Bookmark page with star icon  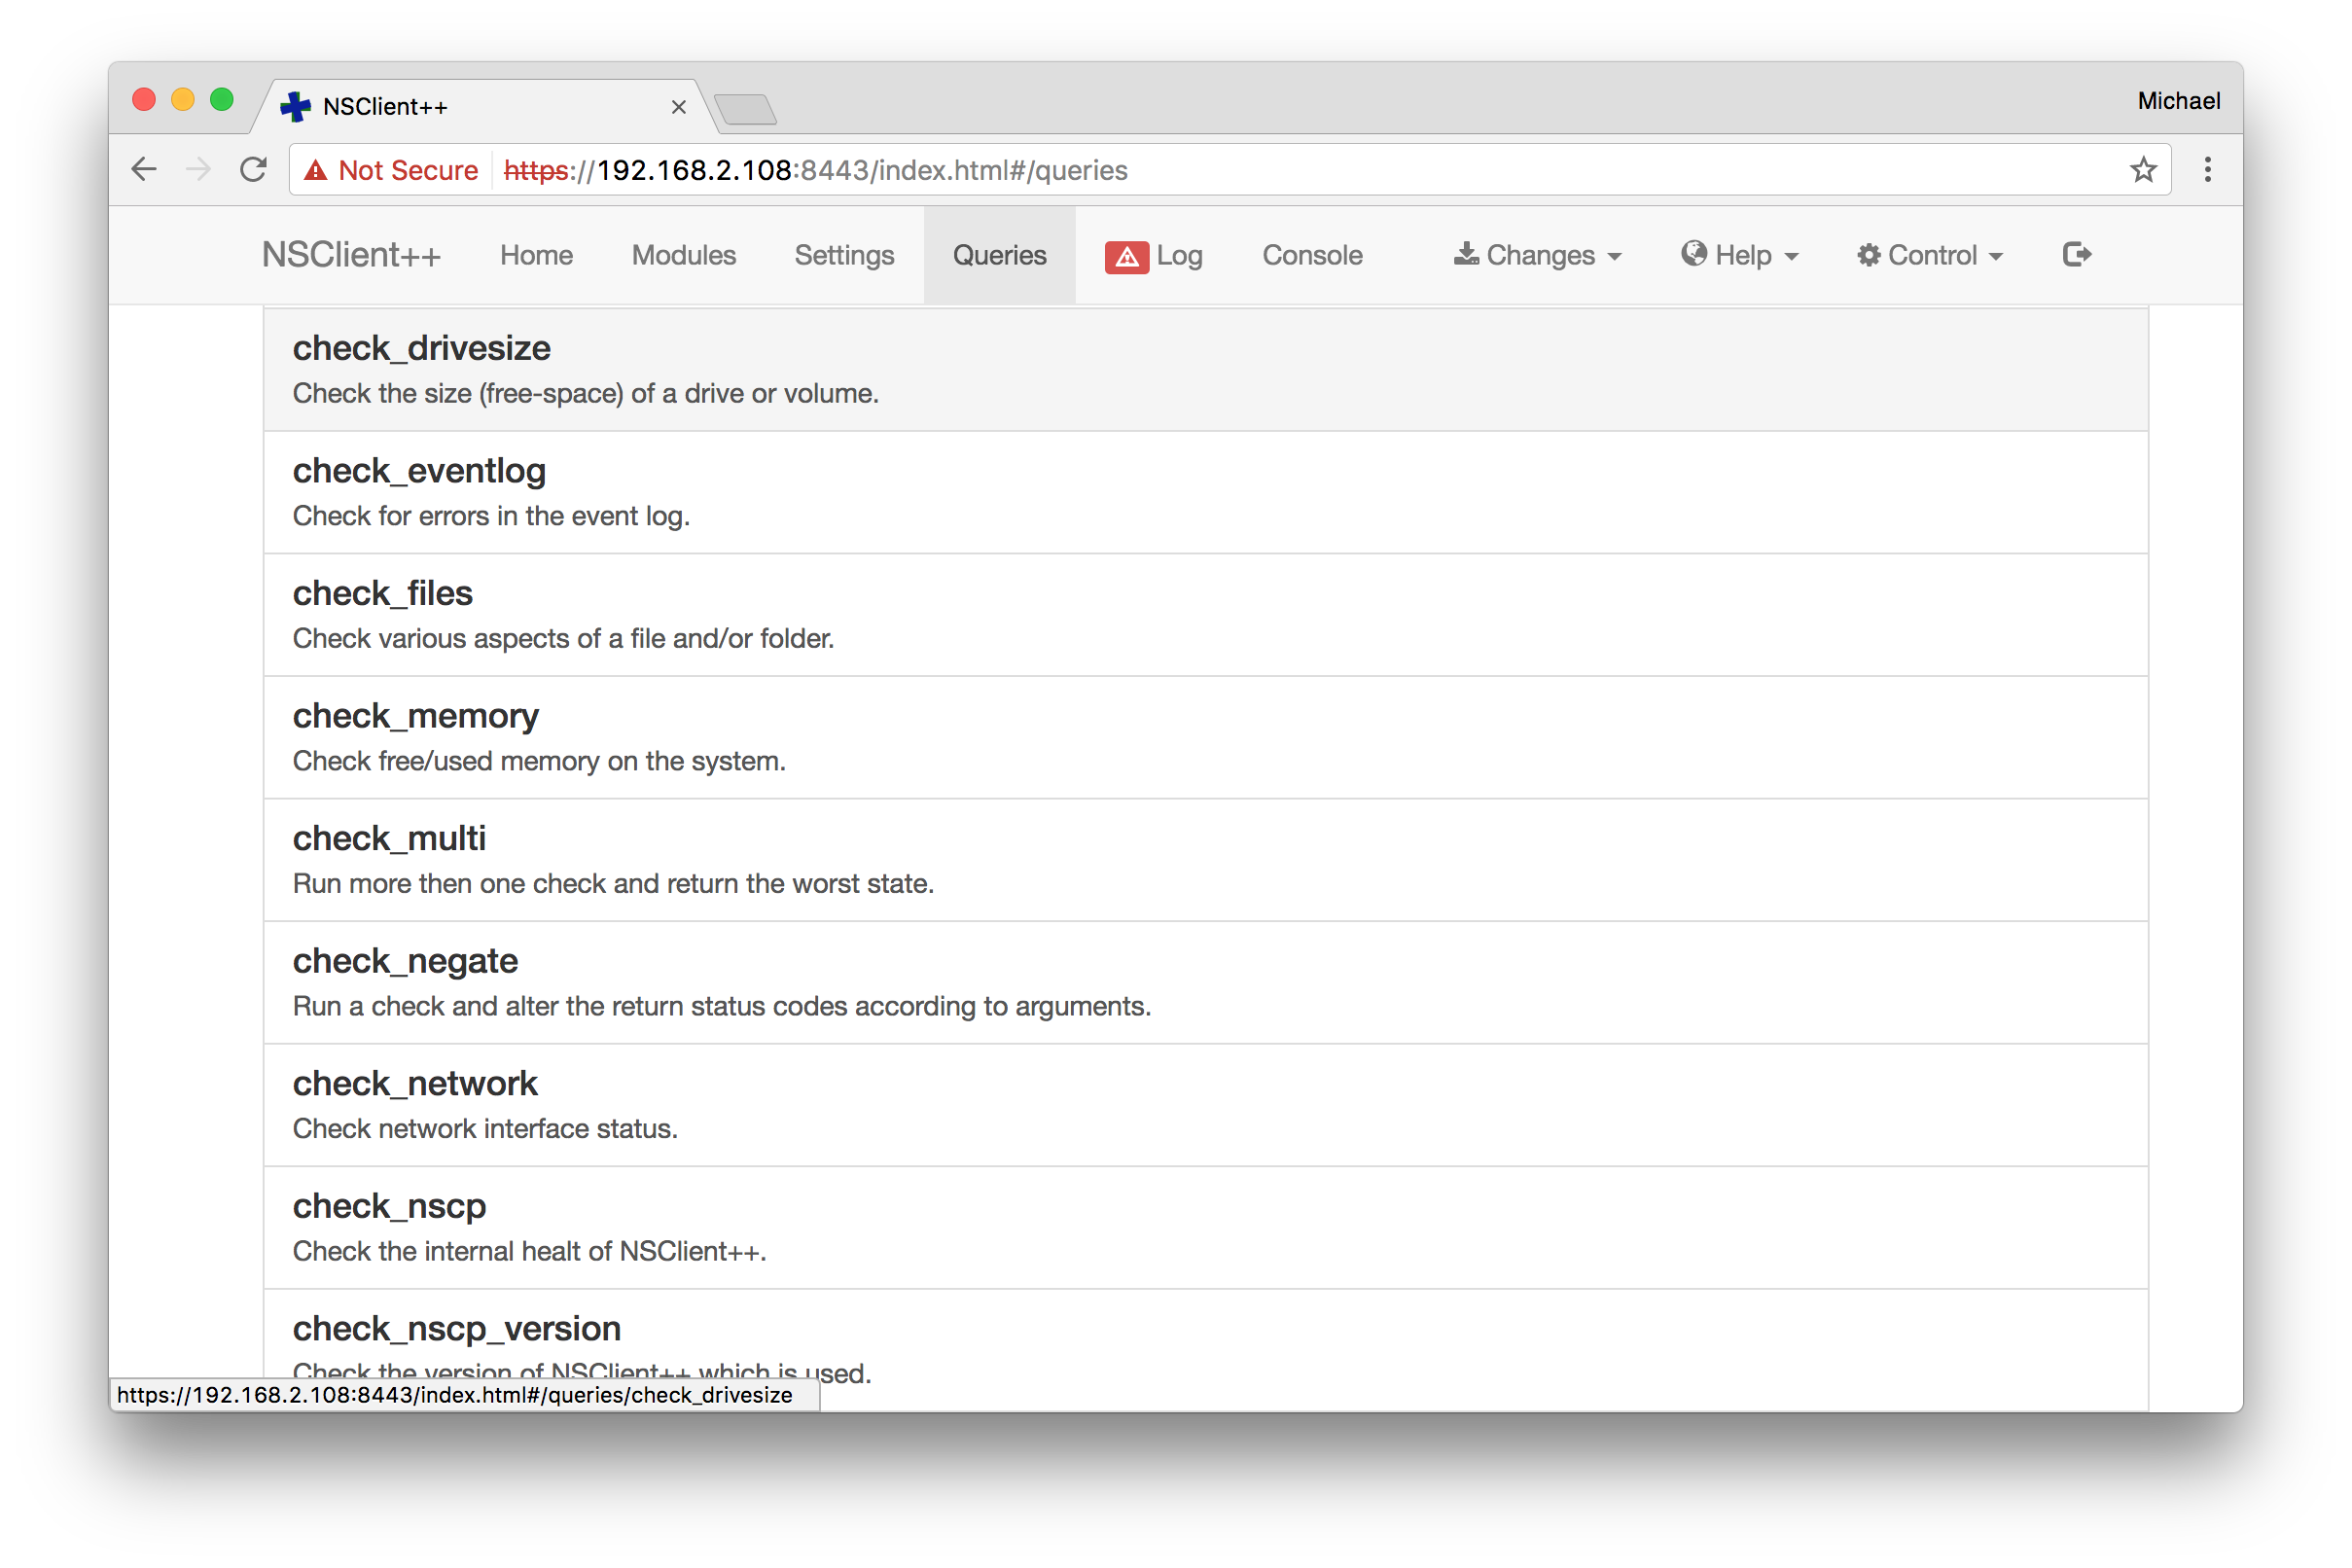tap(2143, 170)
